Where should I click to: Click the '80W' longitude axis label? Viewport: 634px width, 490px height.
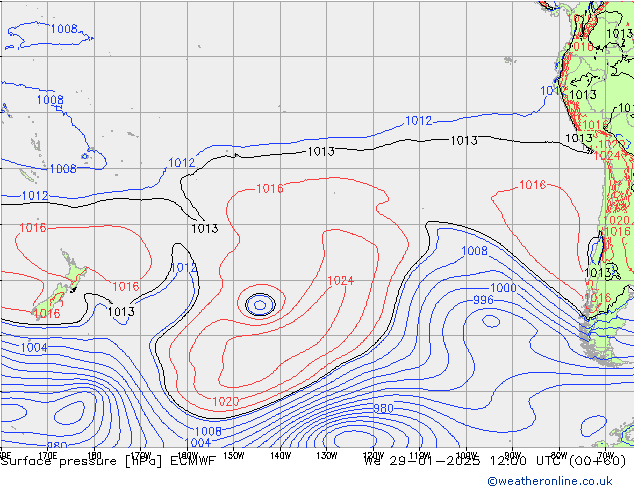click(559, 455)
